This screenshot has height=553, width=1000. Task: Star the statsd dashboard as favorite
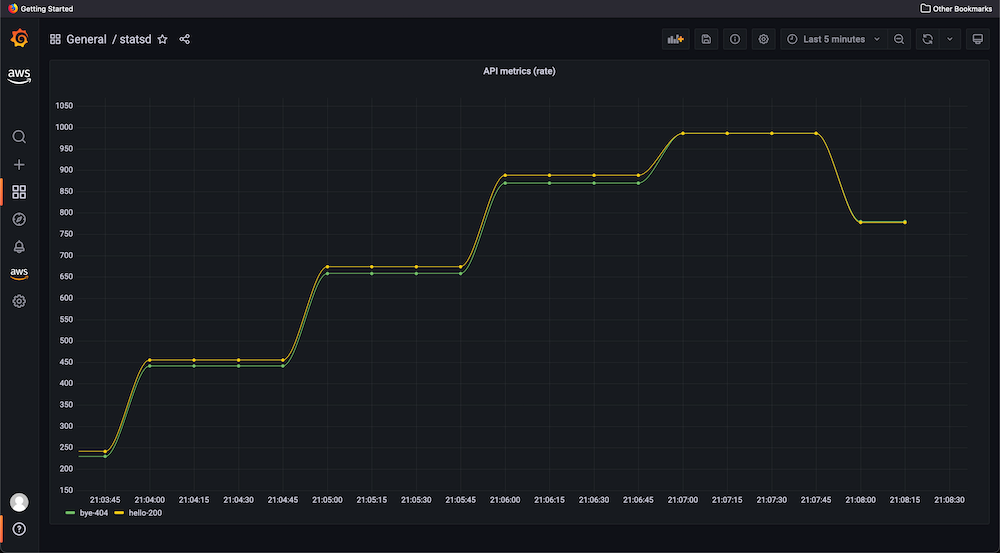(163, 39)
